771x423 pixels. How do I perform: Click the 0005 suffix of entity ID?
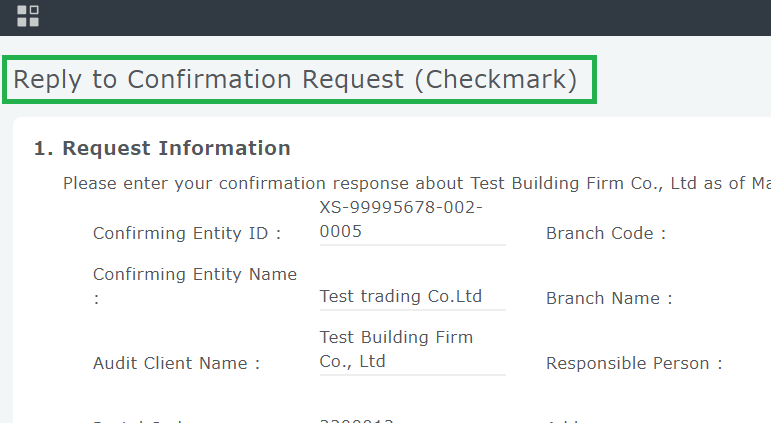[x=340, y=232]
